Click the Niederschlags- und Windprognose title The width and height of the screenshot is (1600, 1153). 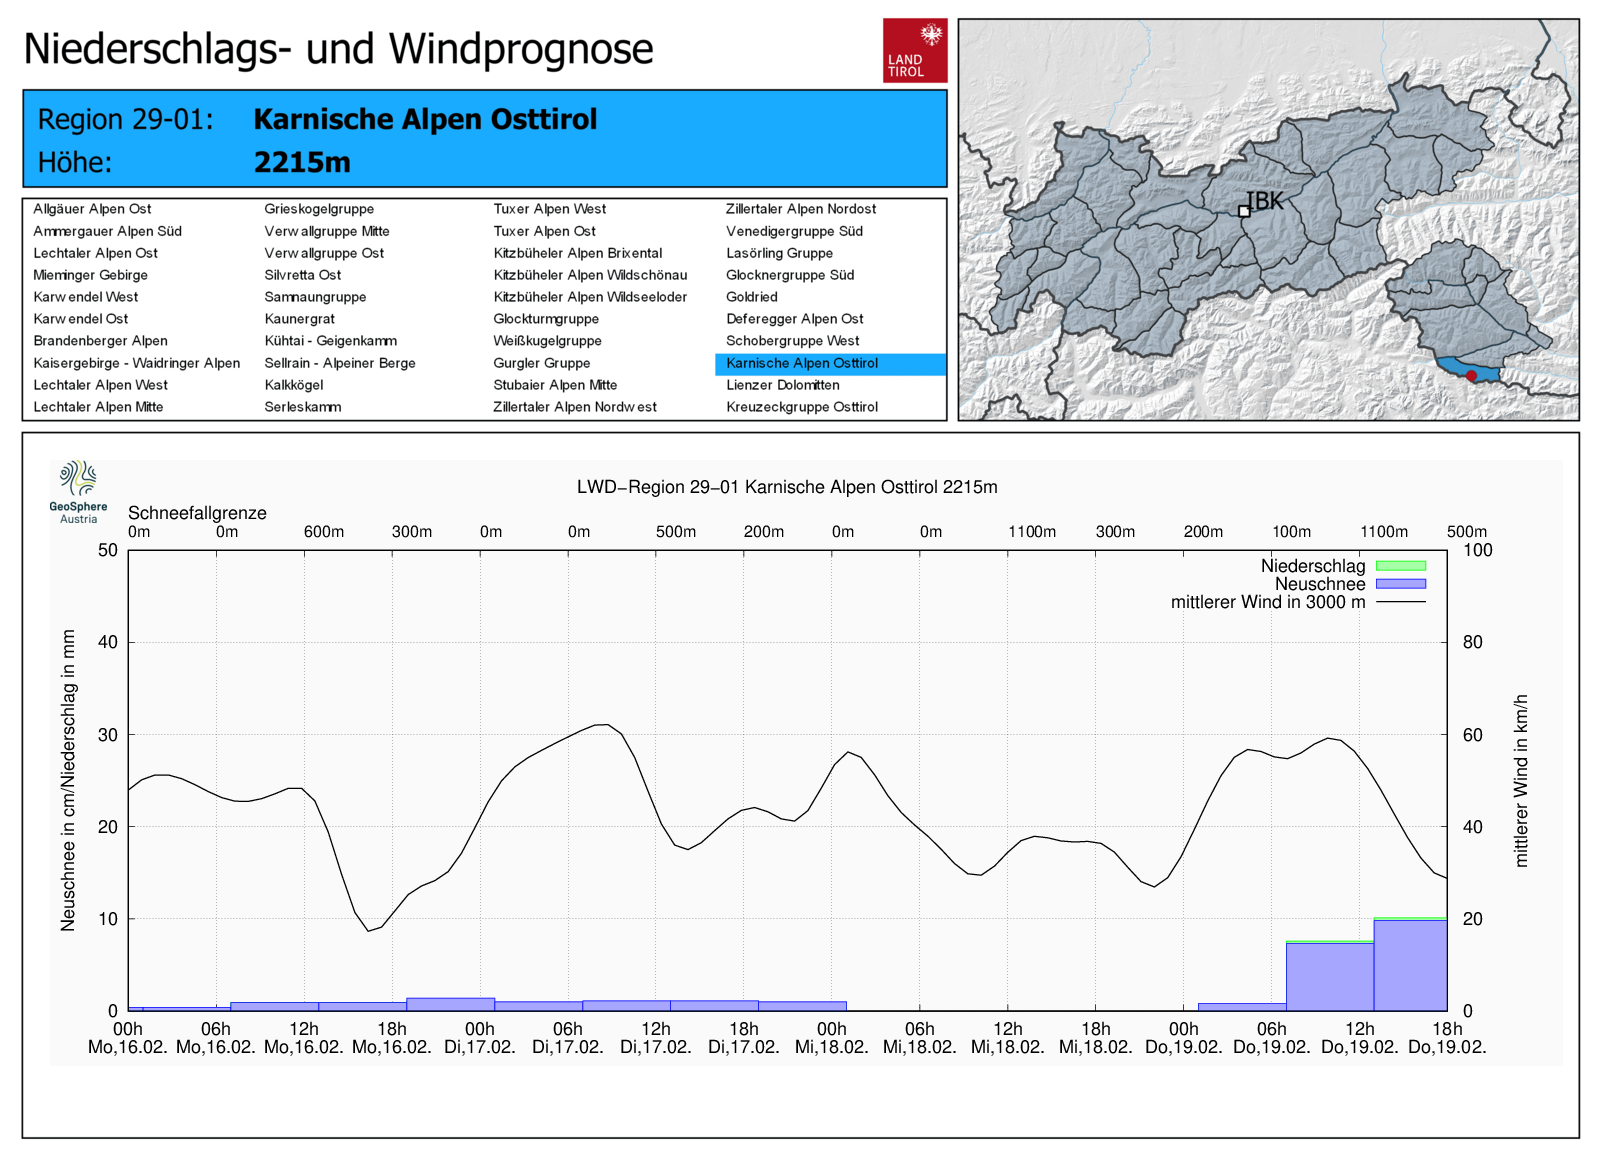pos(338,48)
